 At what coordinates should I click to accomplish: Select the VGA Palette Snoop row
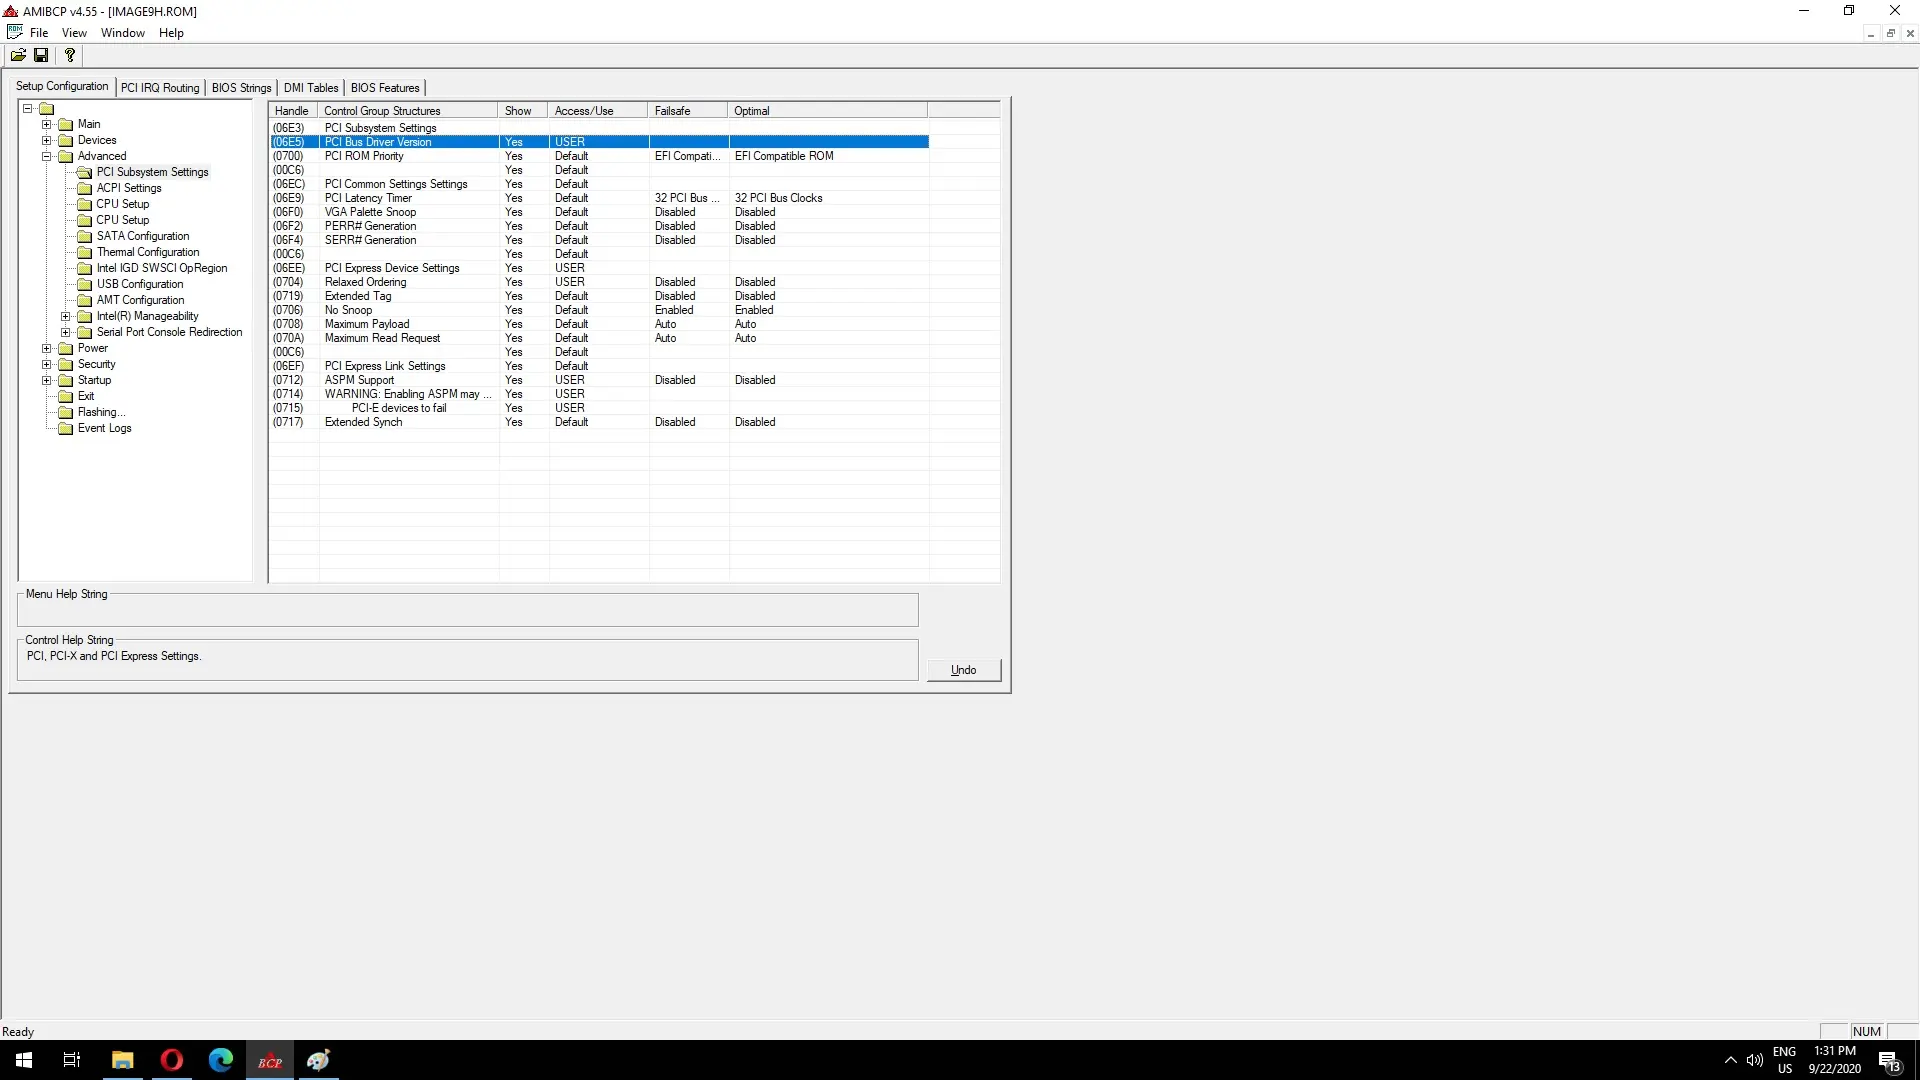[x=600, y=212]
